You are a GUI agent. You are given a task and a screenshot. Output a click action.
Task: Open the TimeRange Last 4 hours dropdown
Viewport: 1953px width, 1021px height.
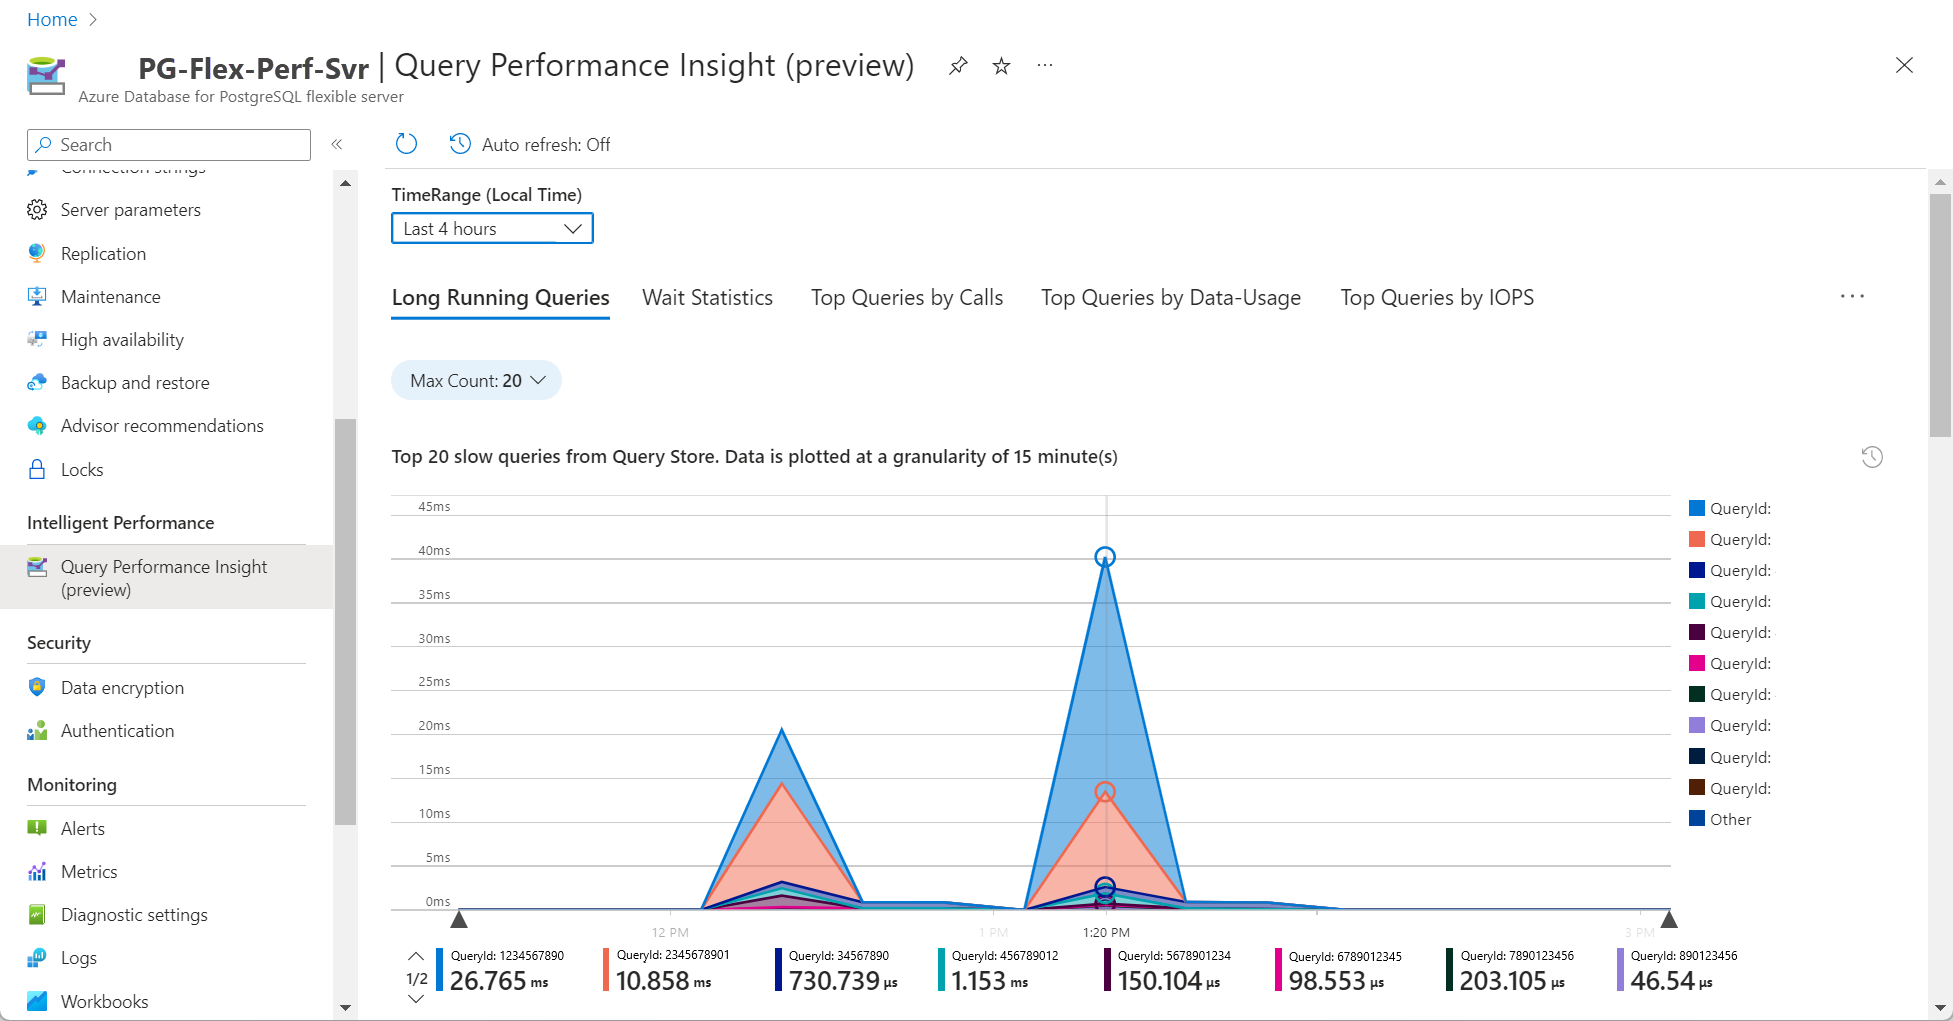click(x=492, y=229)
